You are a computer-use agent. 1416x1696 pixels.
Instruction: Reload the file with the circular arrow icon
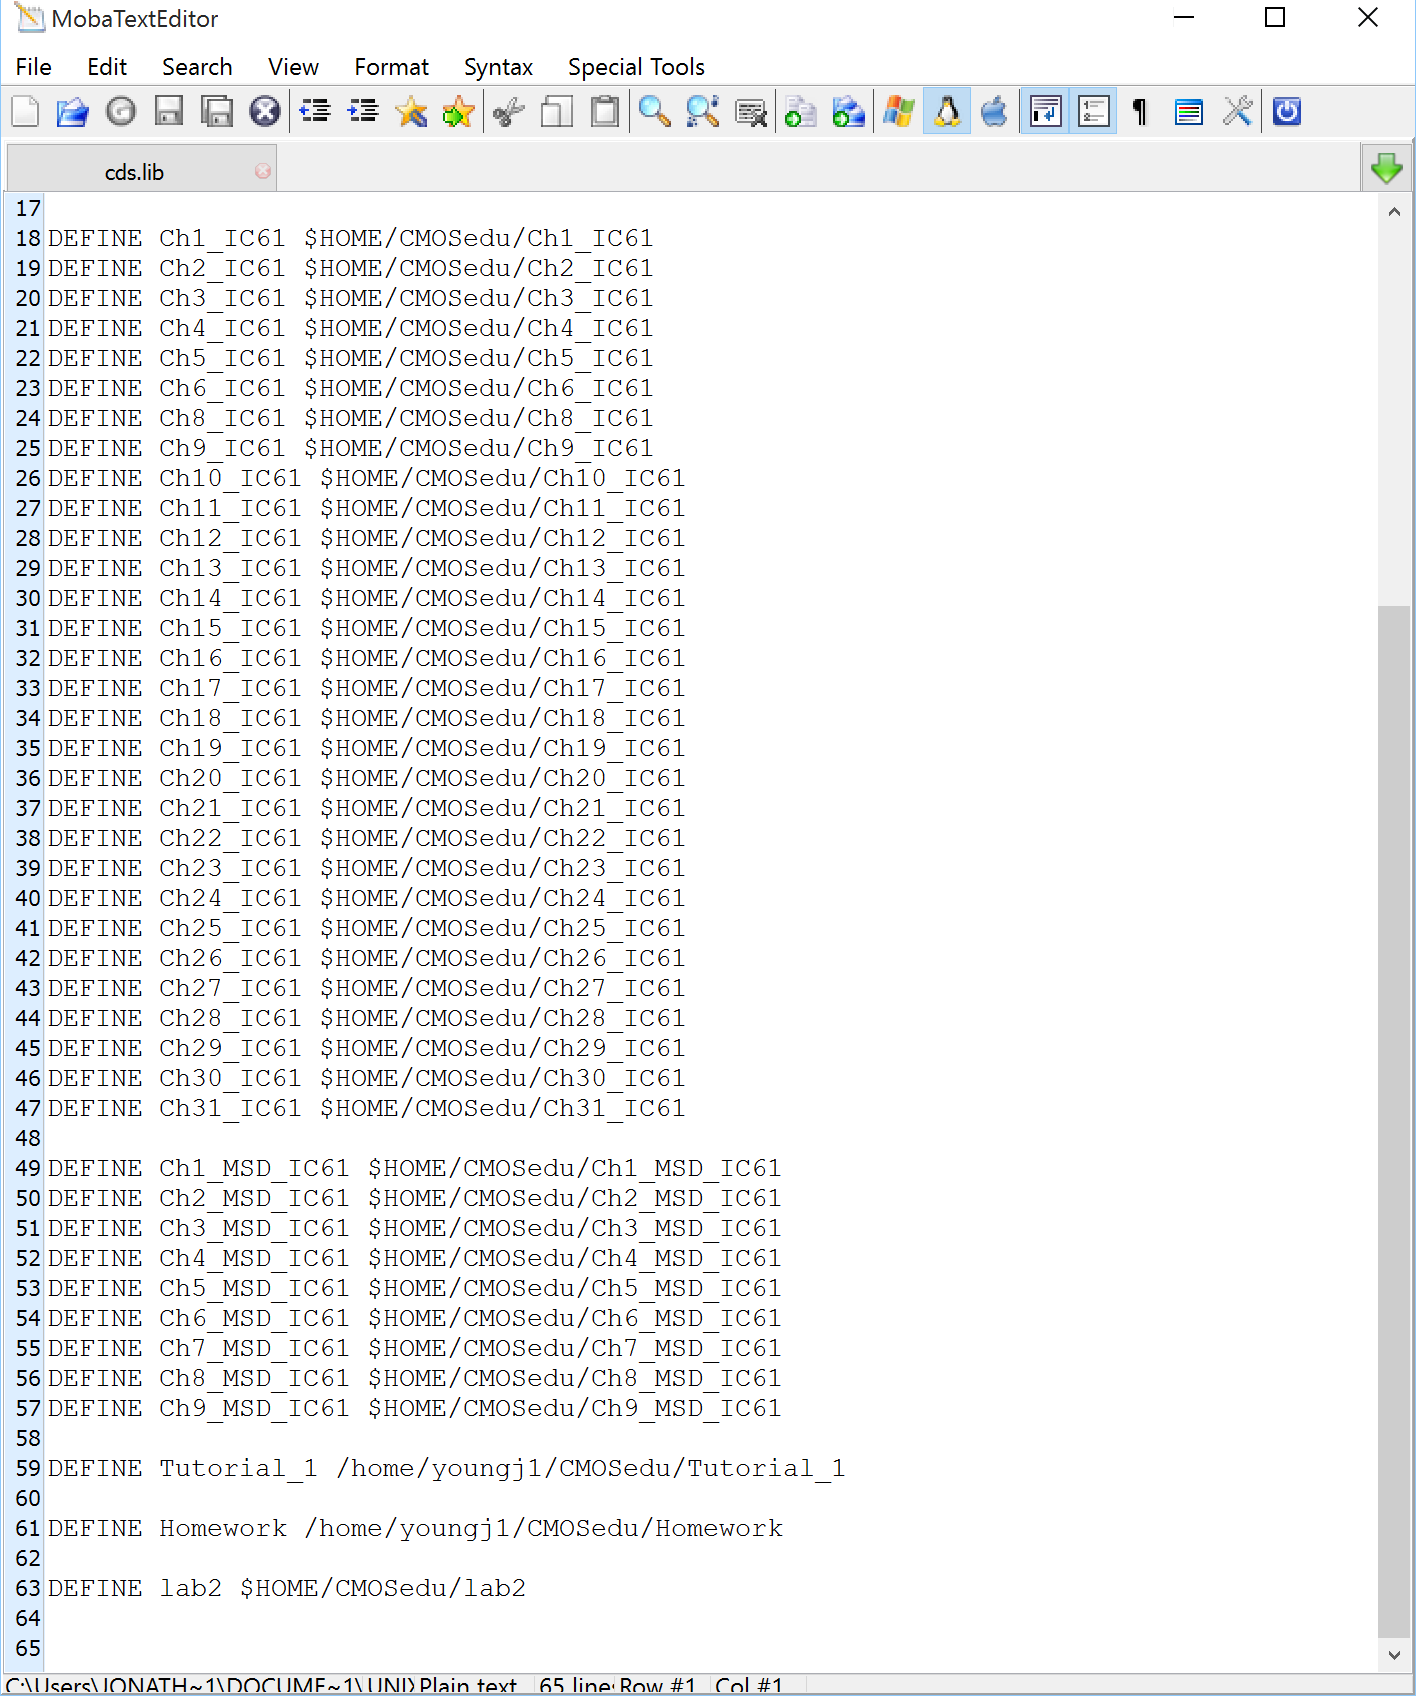pos(121,112)
